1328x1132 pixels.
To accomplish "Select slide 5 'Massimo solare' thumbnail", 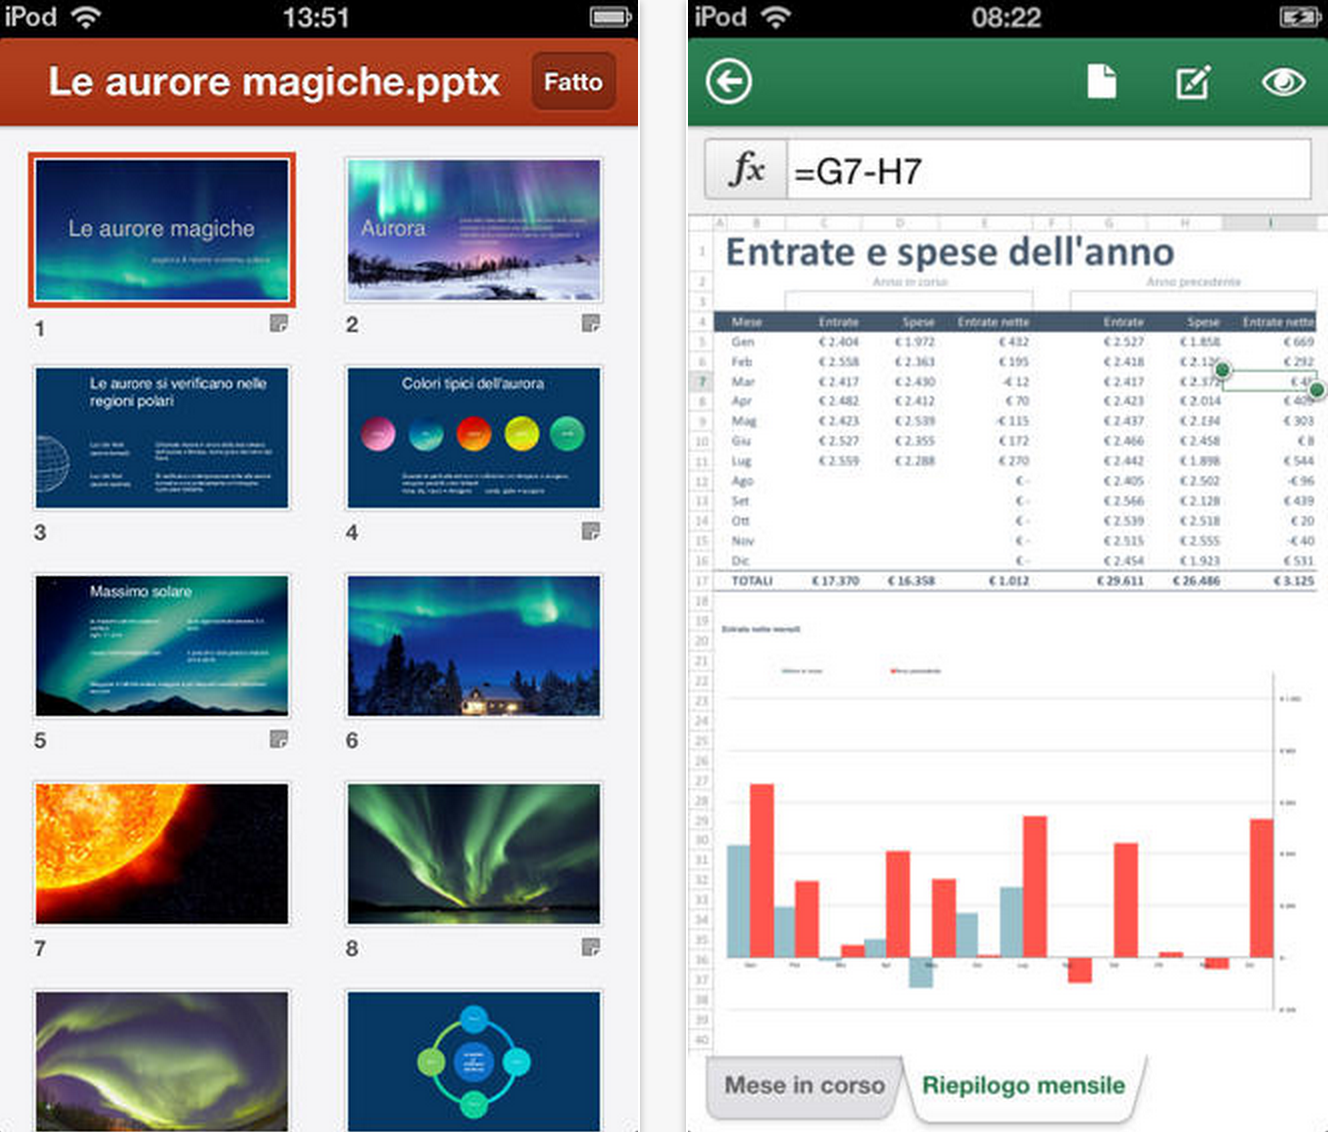I will (x=162, y=646).
